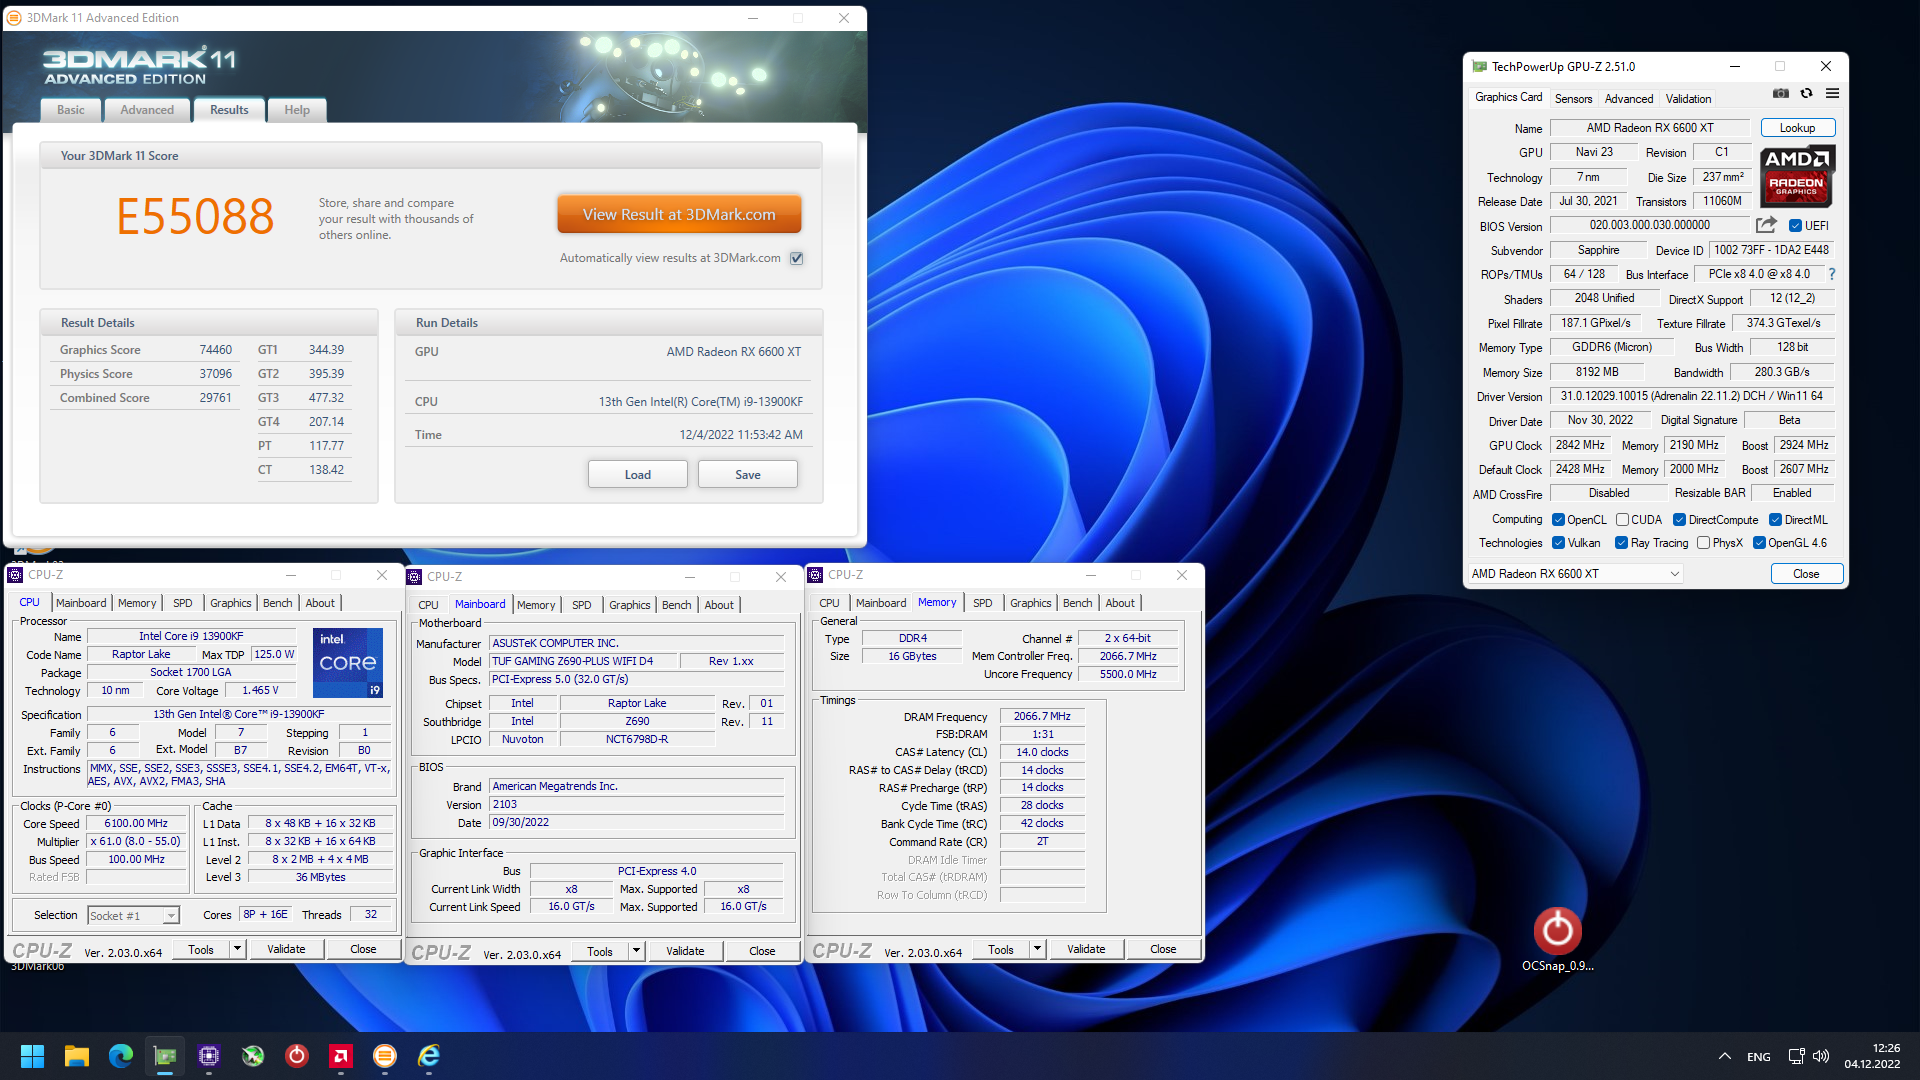Click Validate in Mainboard CPU-Z window
1920x1080 pixels.
[x=685, y=951]
